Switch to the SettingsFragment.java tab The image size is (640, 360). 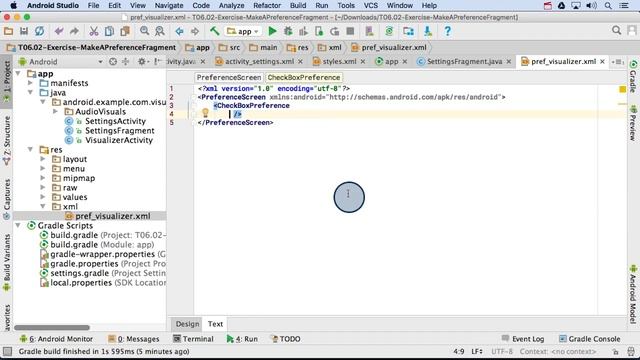point(464,62)
